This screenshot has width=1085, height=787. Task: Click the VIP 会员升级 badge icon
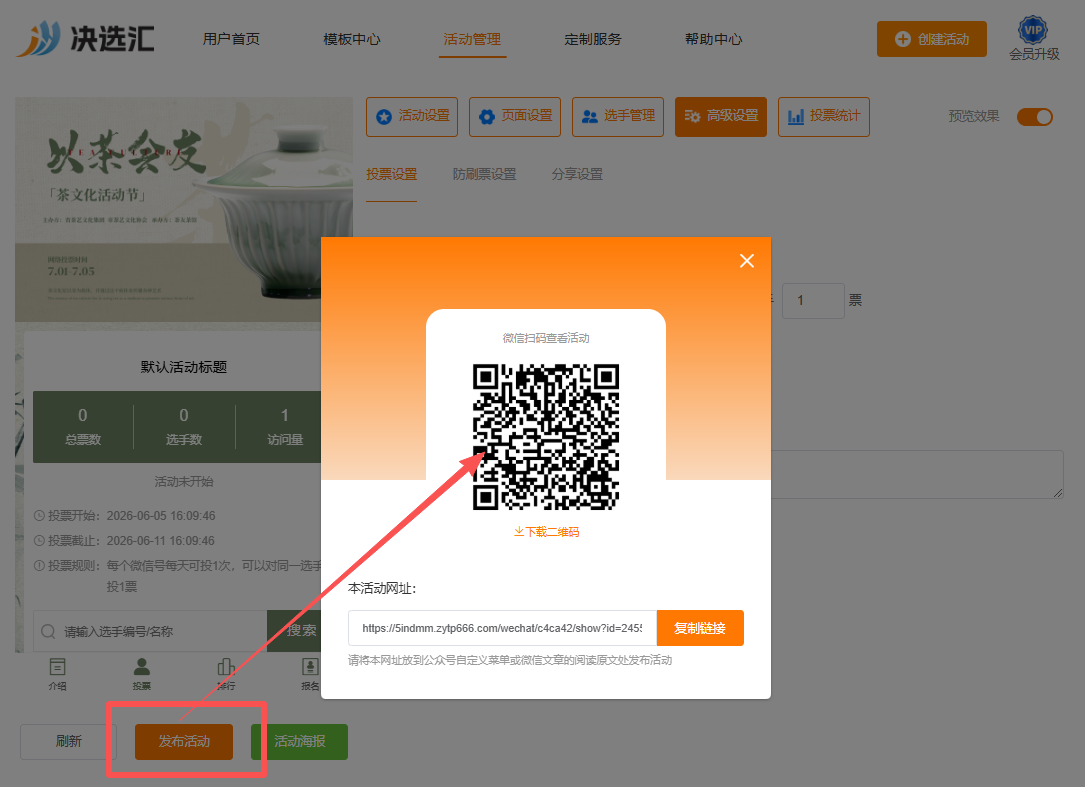pyautogui.click(x=1032, y=30)
